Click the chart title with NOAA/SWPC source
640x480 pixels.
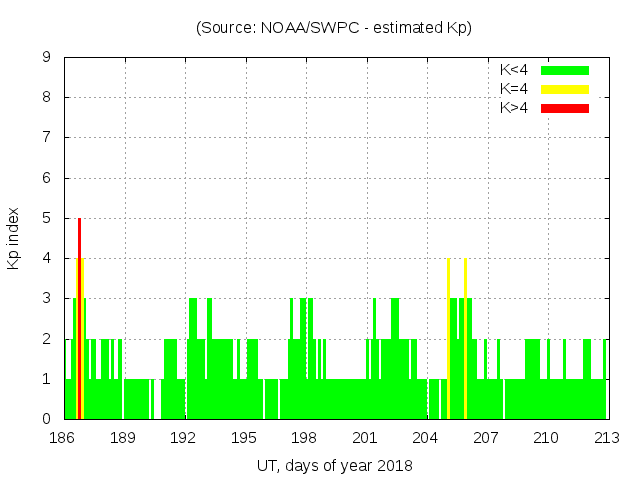pyautogui.click(x=334, y=28)
